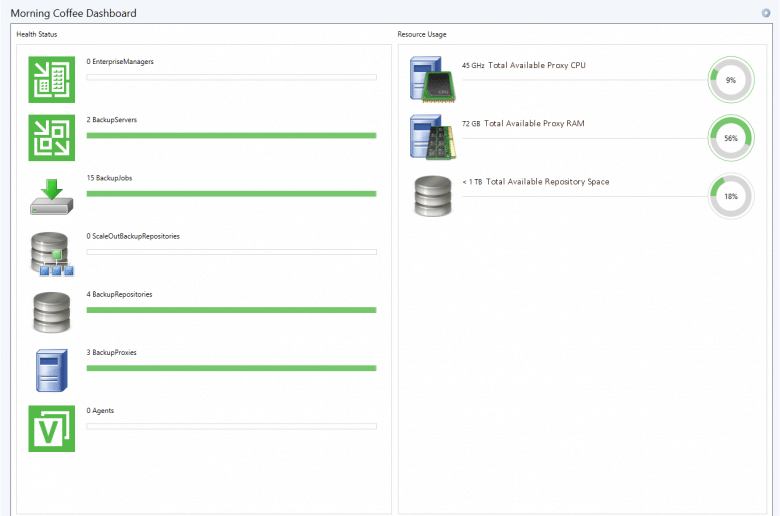Click the BackupJobs green health bar
This screenshot has width=780, height=516.
coord(231,194)
